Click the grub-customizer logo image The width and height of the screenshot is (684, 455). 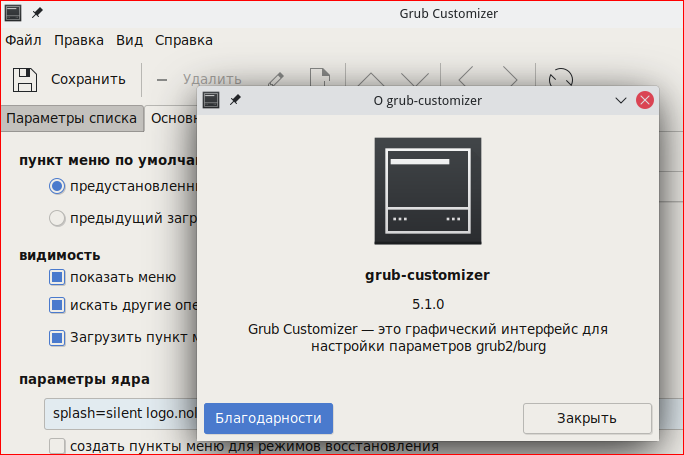tap(428, 191)
